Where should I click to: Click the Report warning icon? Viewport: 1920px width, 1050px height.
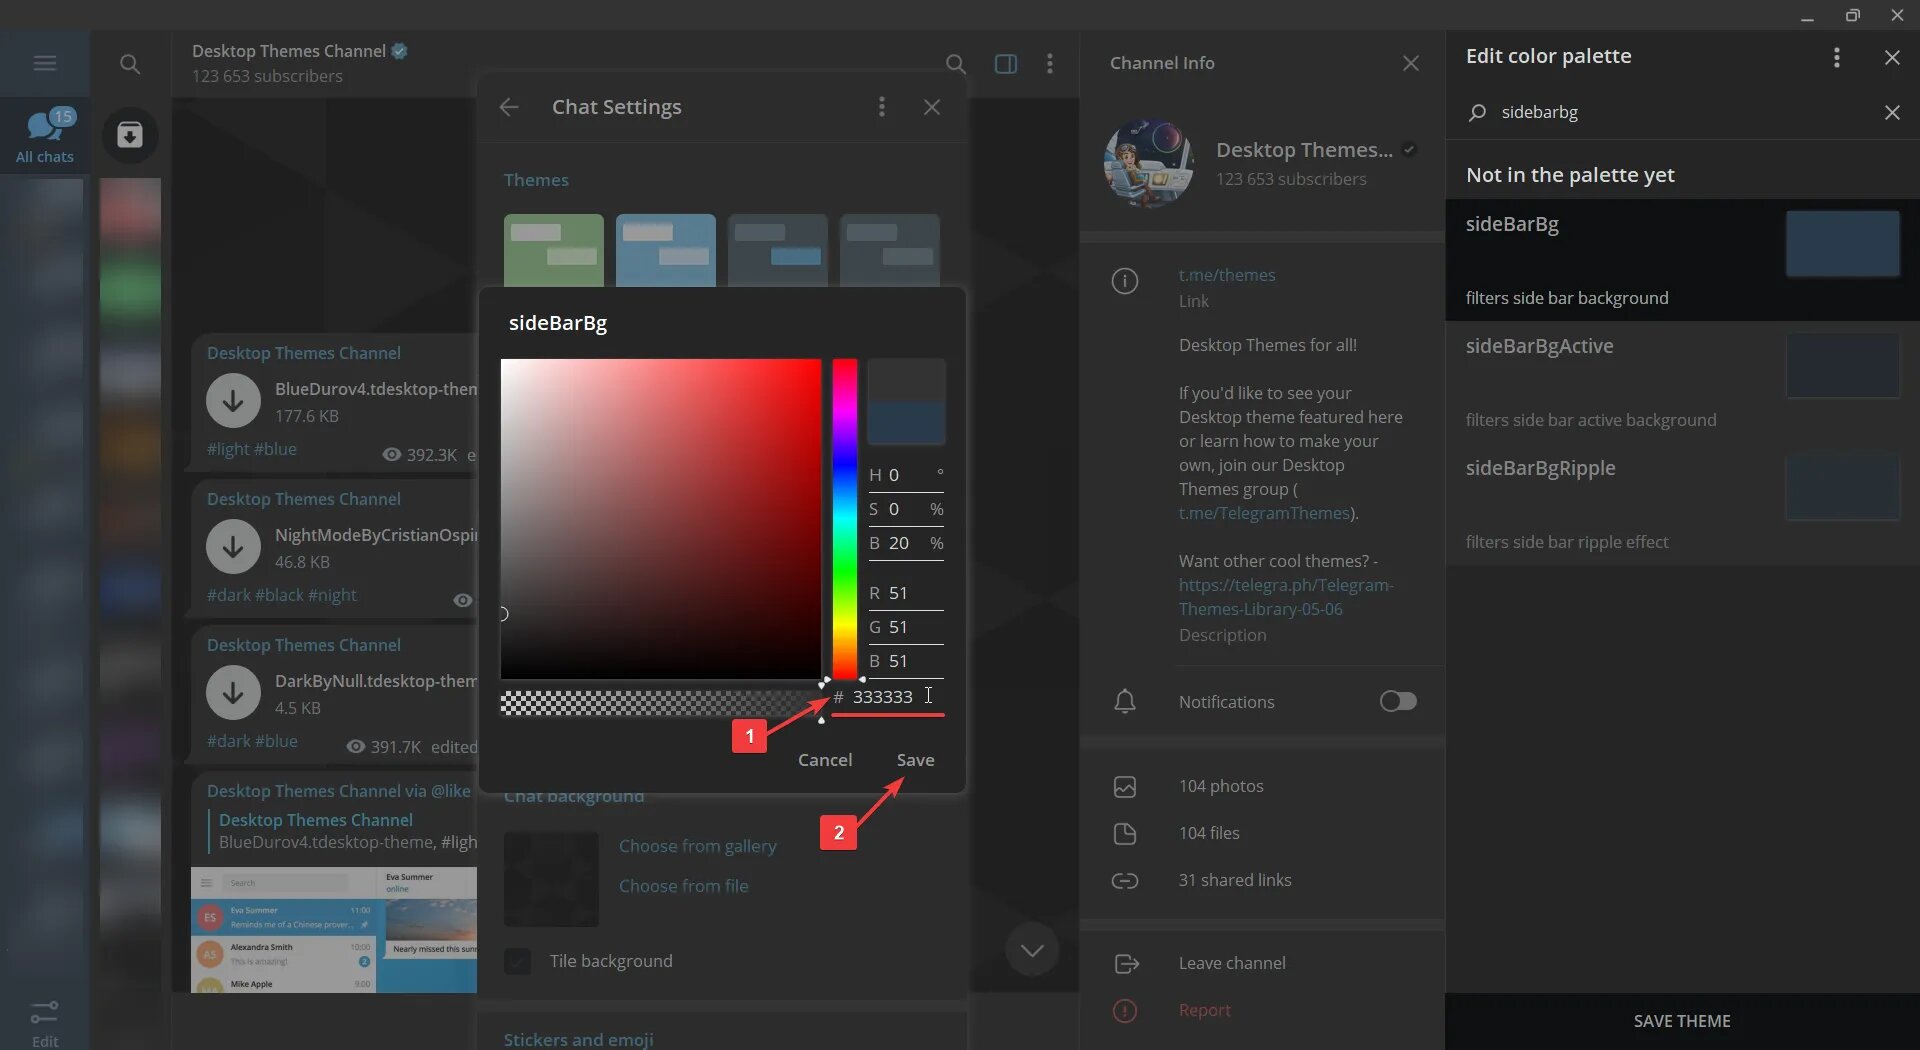1125,1010
